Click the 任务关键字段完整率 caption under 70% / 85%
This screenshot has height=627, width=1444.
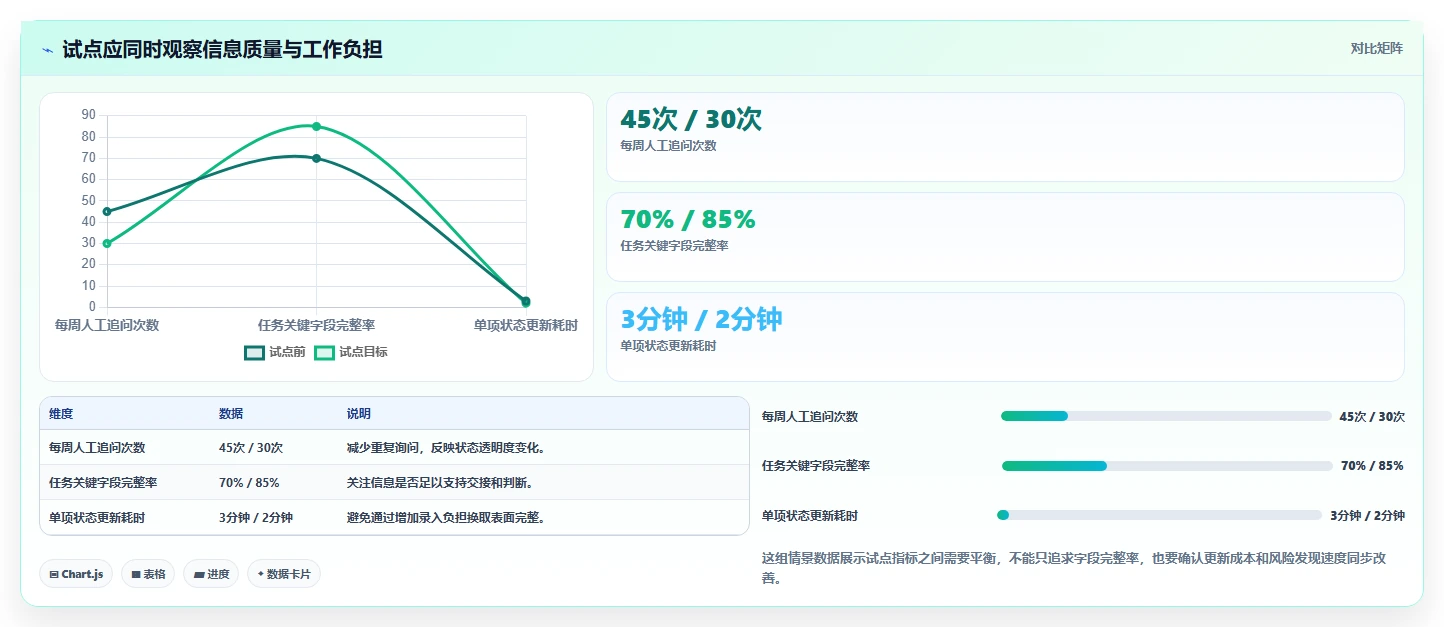(674, 246)
